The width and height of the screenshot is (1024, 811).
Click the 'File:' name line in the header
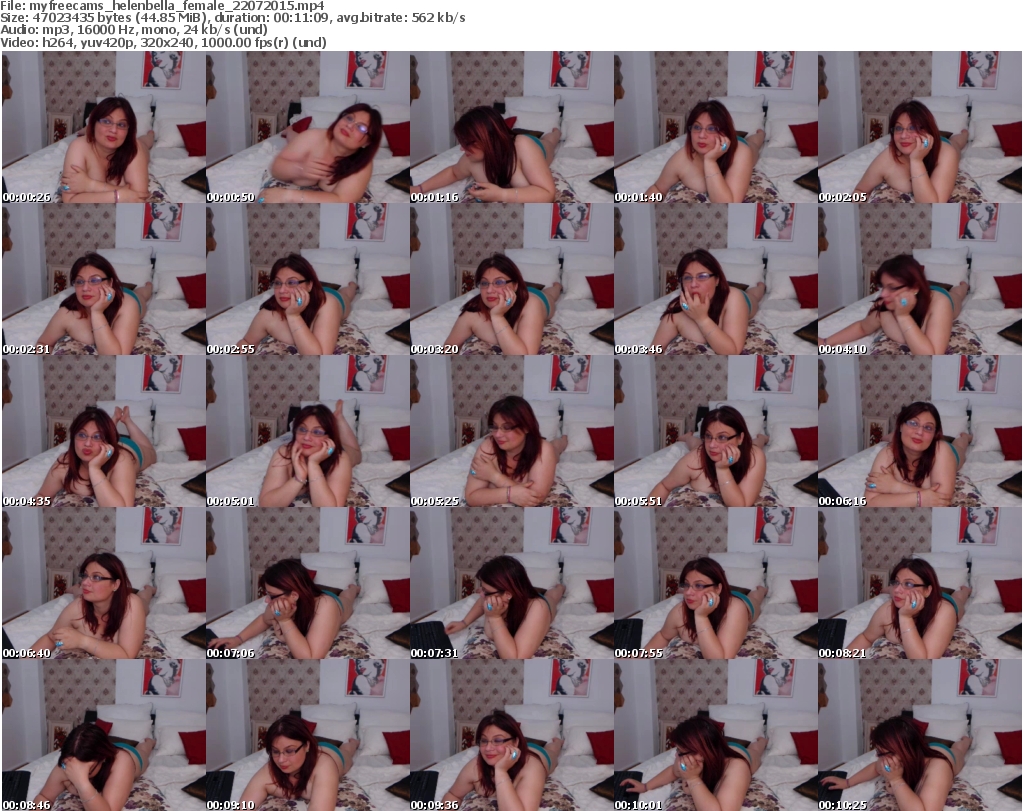(162, 6)
